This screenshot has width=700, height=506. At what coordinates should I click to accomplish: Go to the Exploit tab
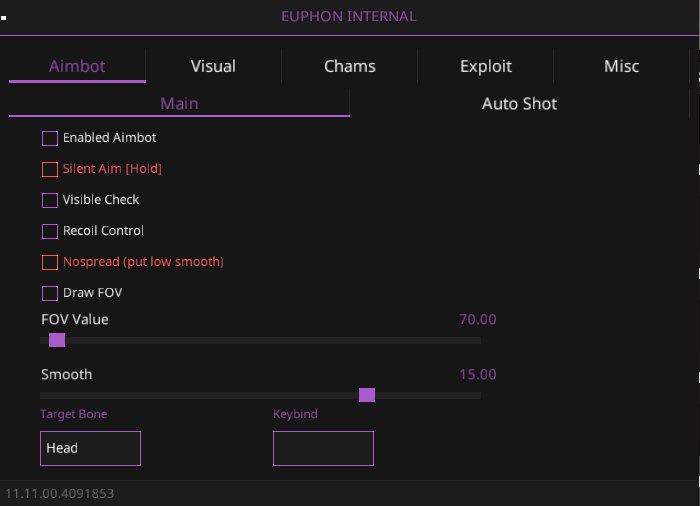tap(486, 67)
